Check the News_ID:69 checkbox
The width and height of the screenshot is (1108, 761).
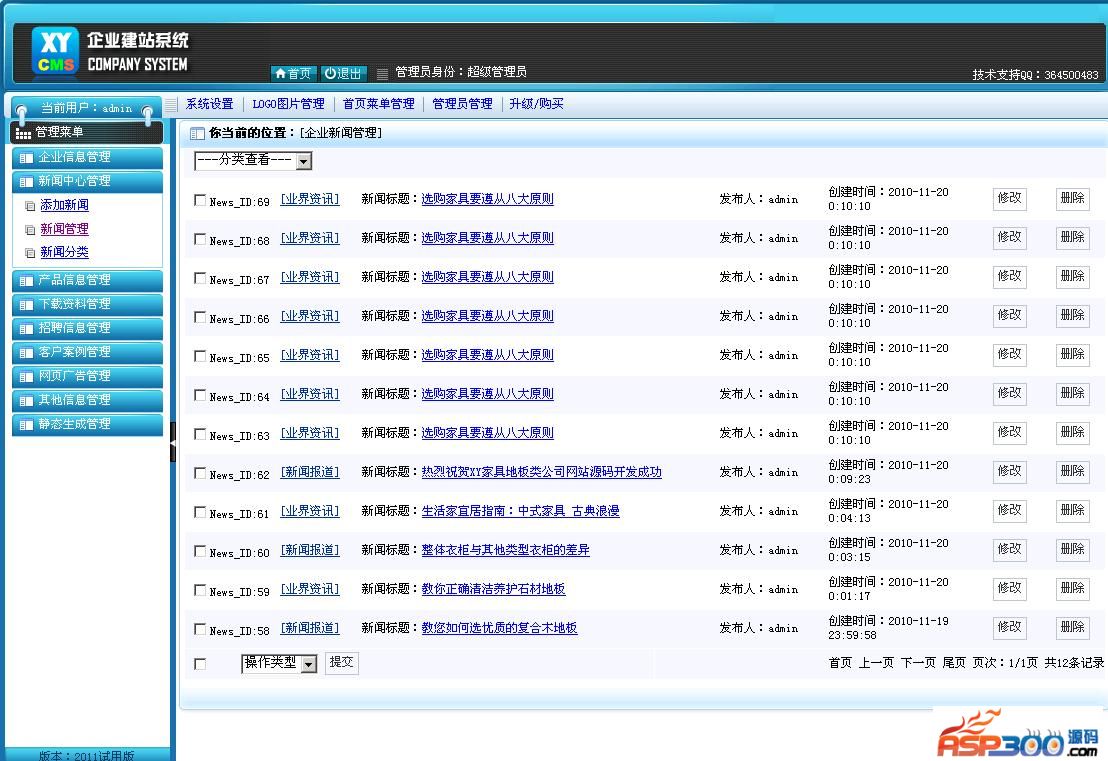[x=200, y=200]
